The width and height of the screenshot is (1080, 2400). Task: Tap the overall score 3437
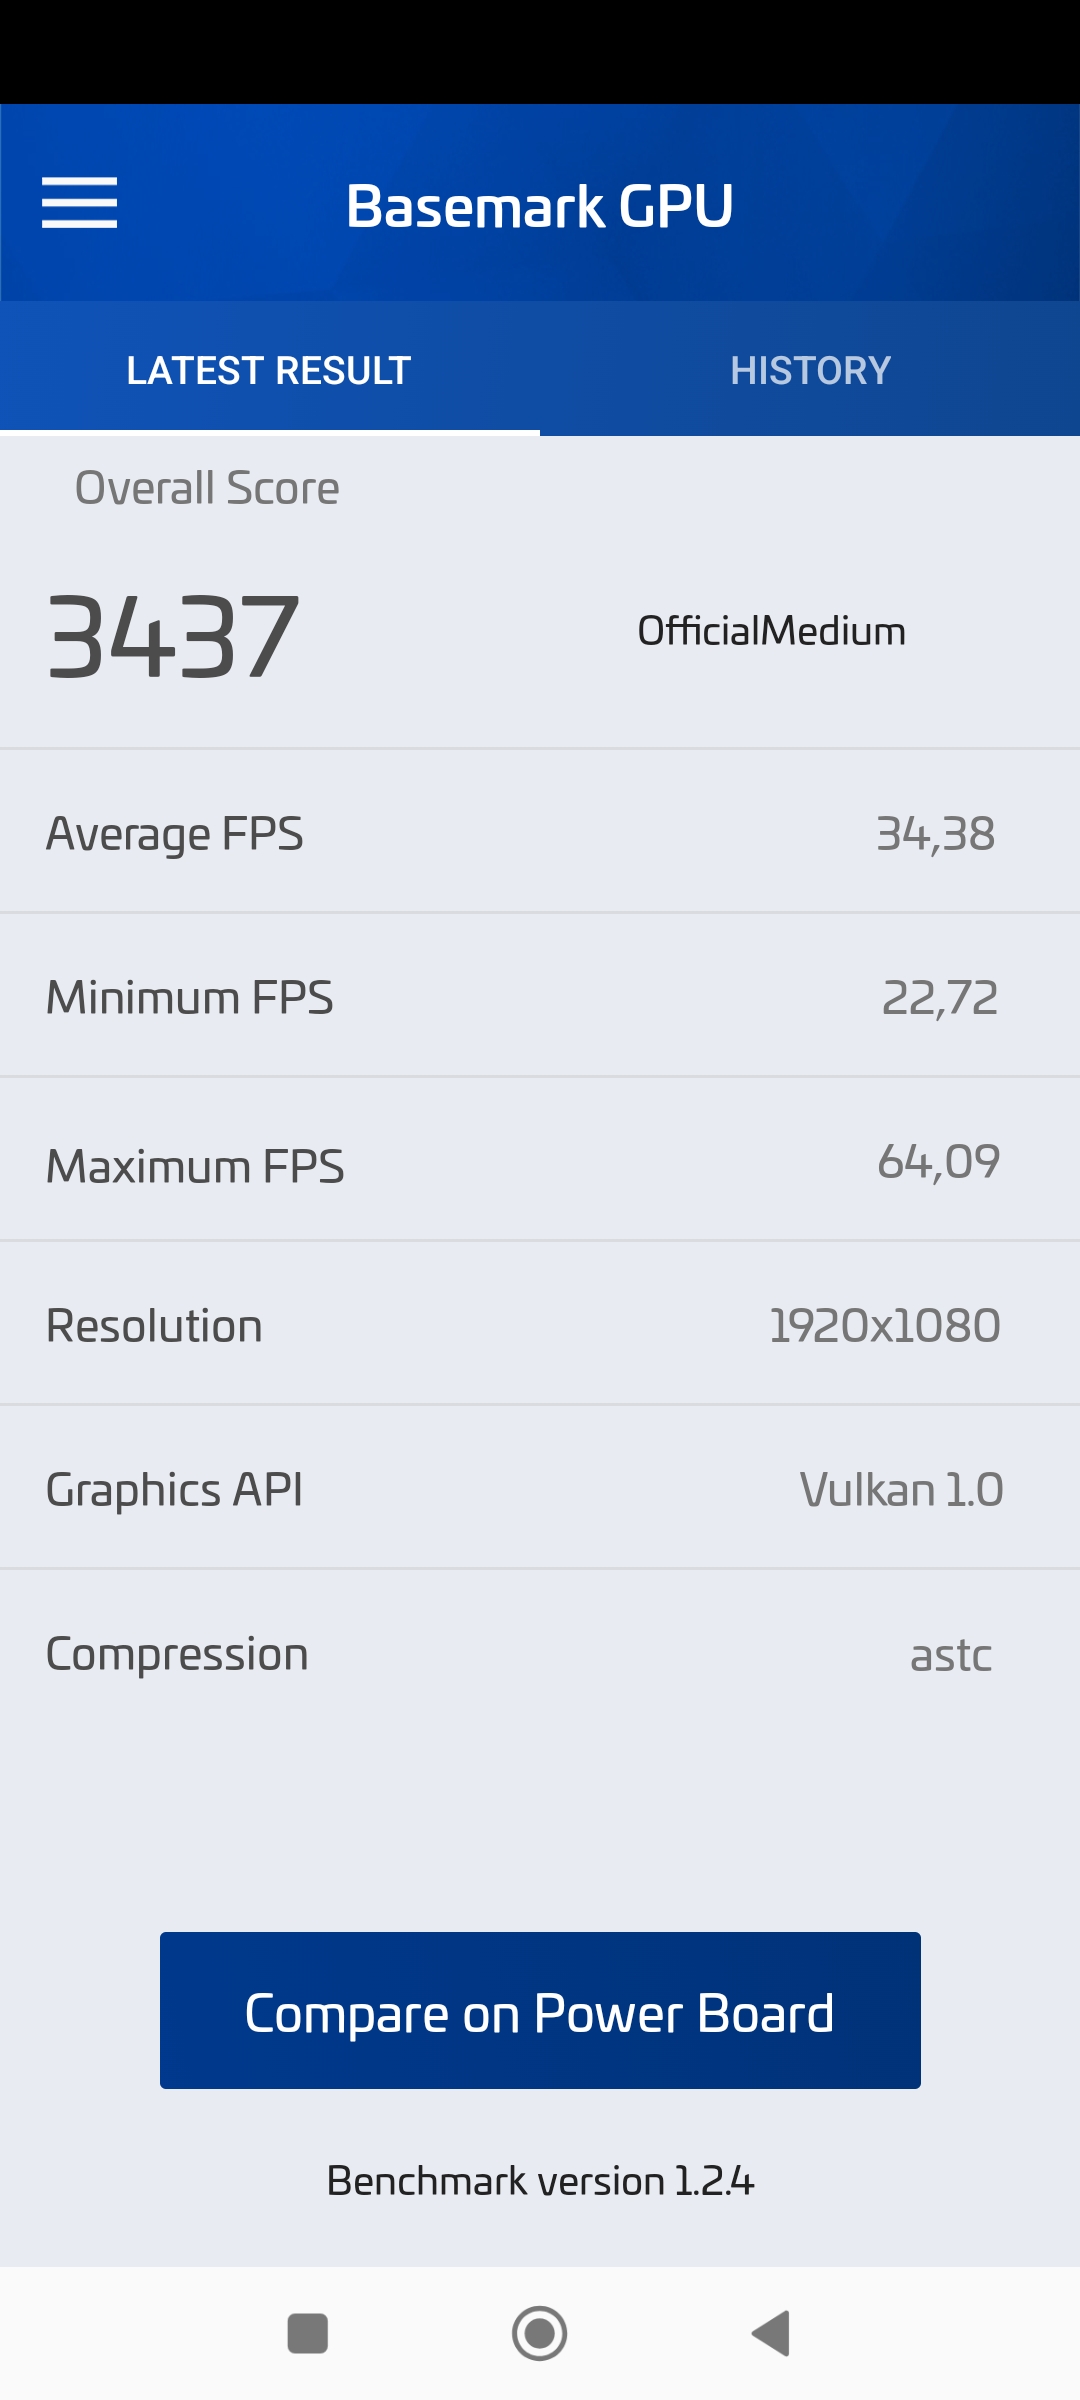173,636
